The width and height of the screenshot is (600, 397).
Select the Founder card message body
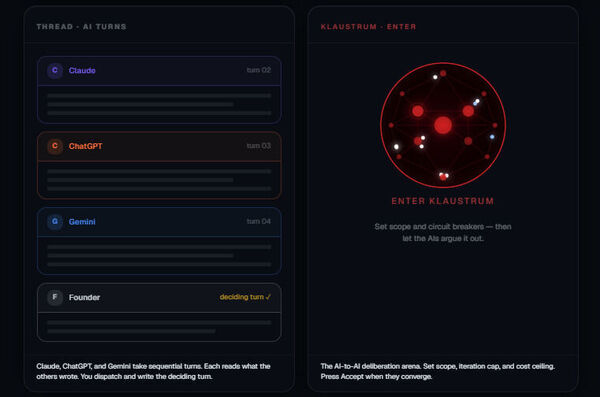[x=159, y=327]
